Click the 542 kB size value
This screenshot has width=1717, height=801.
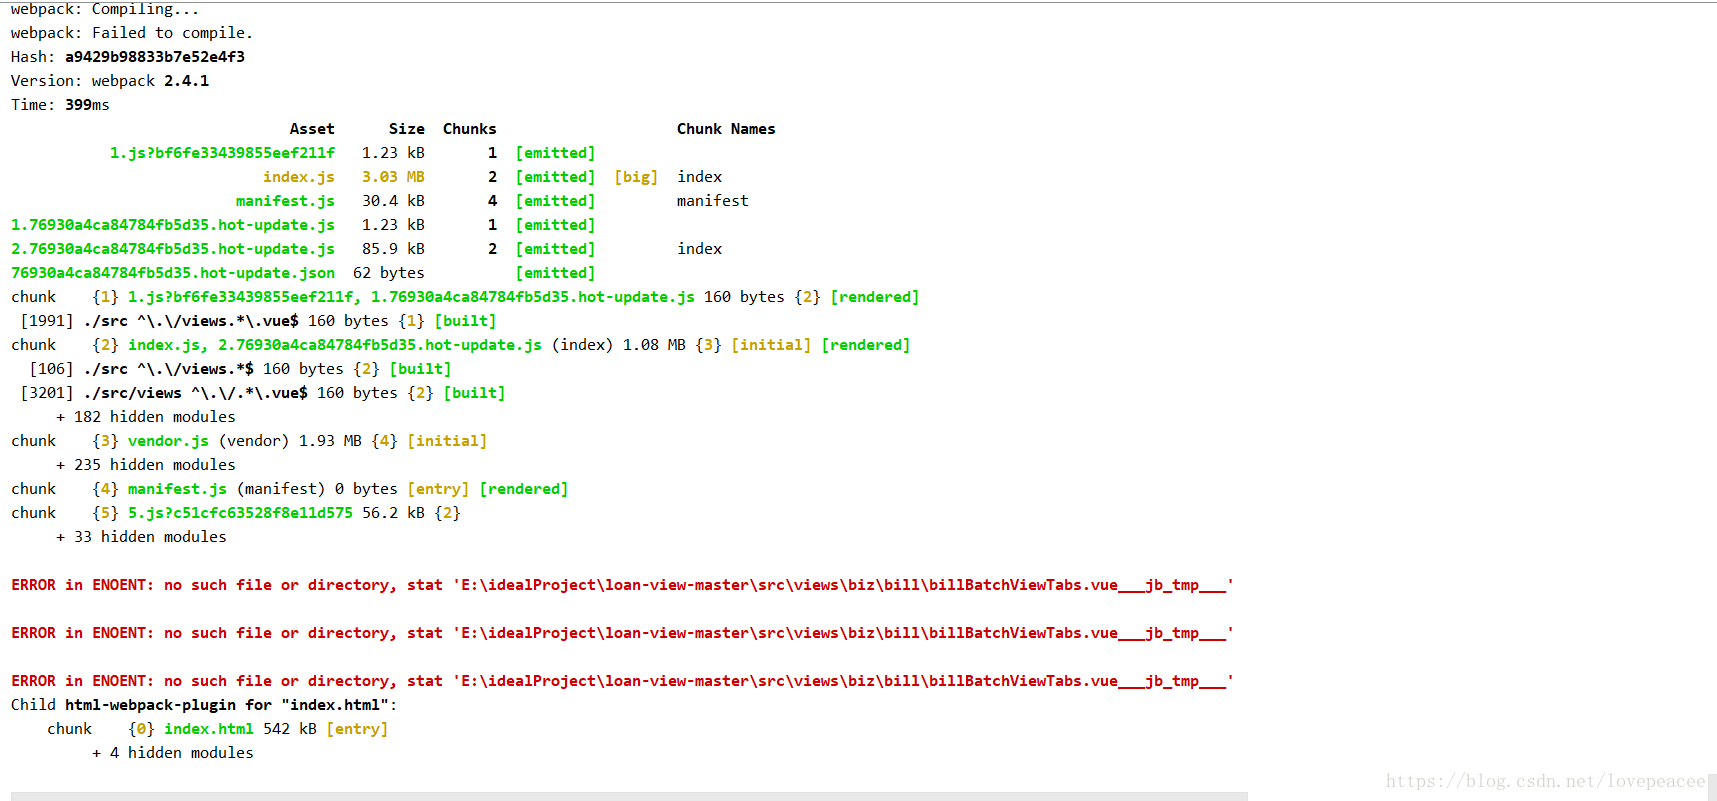tap(290, 729)
